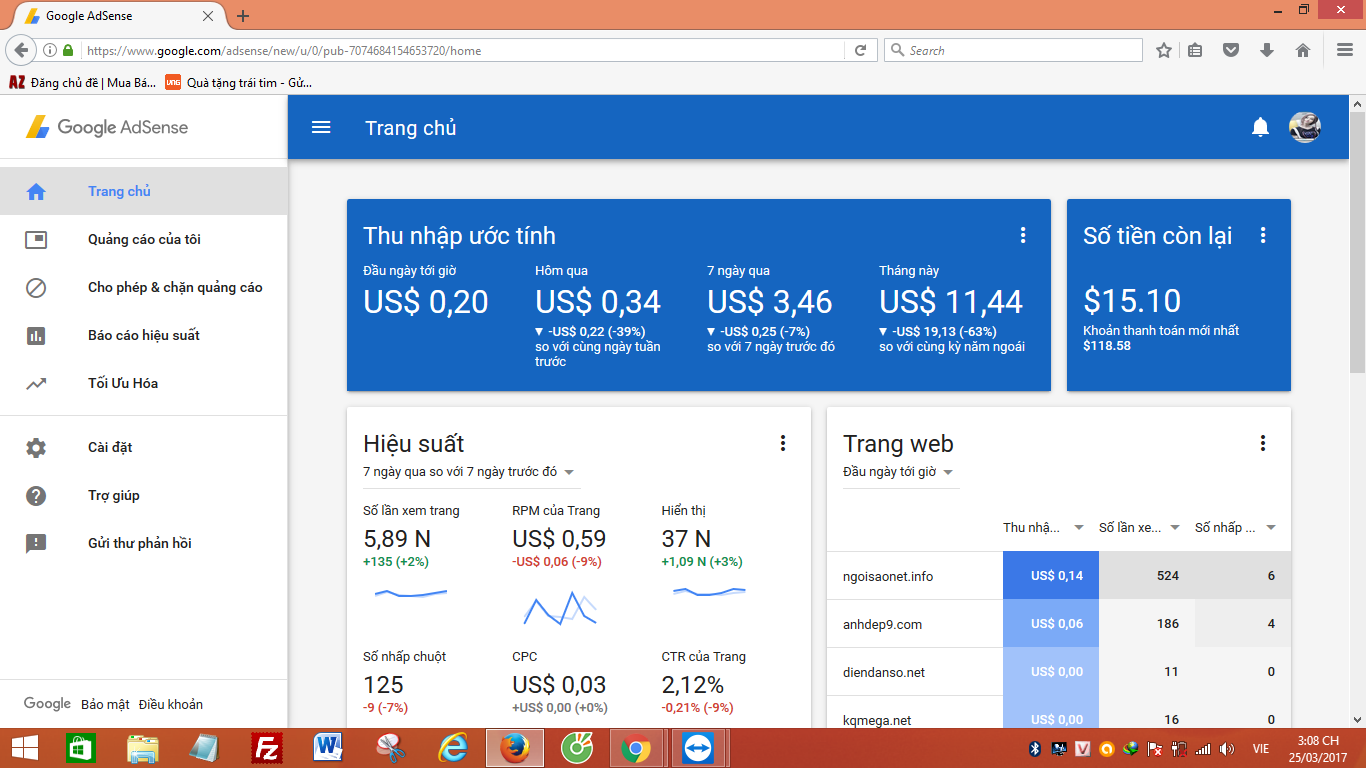Open Đăng chủ đề bookmark
The image size is (1366, 768).
[x=82, y=83]
